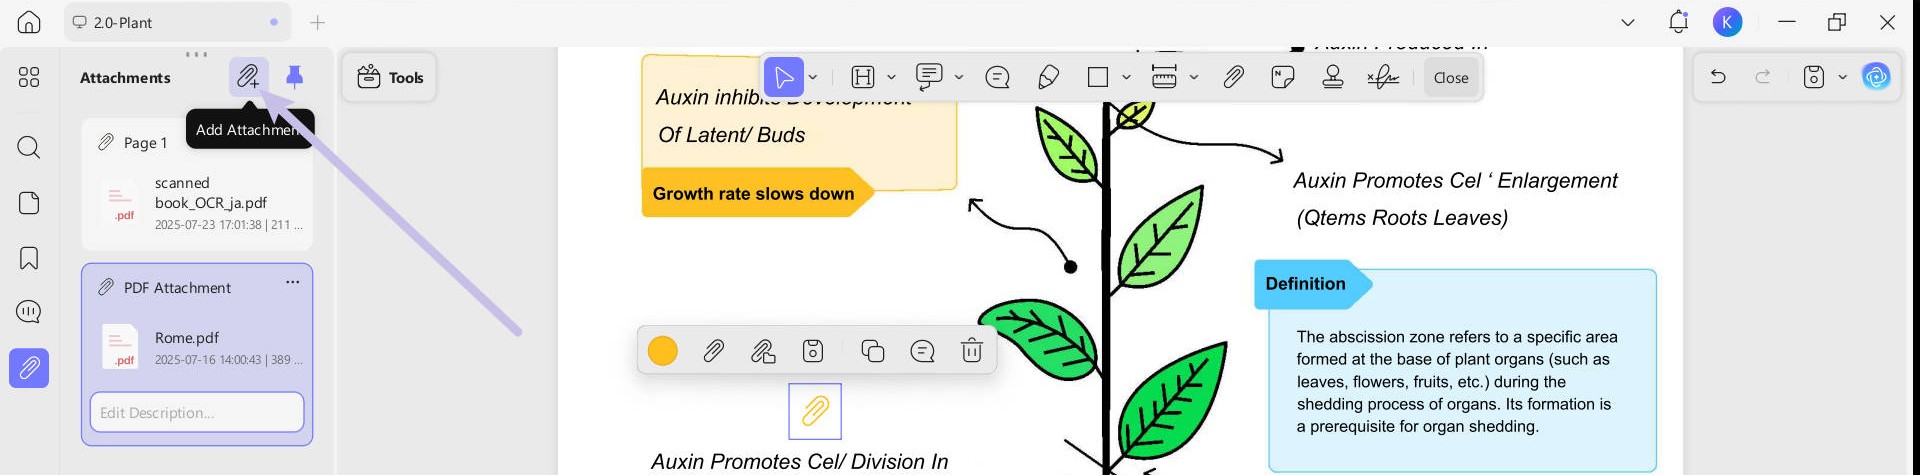Screen dimensions: 1920x475
Task: Open the highlight tool dropdown arrow
Action: click(x=891, y=77)
